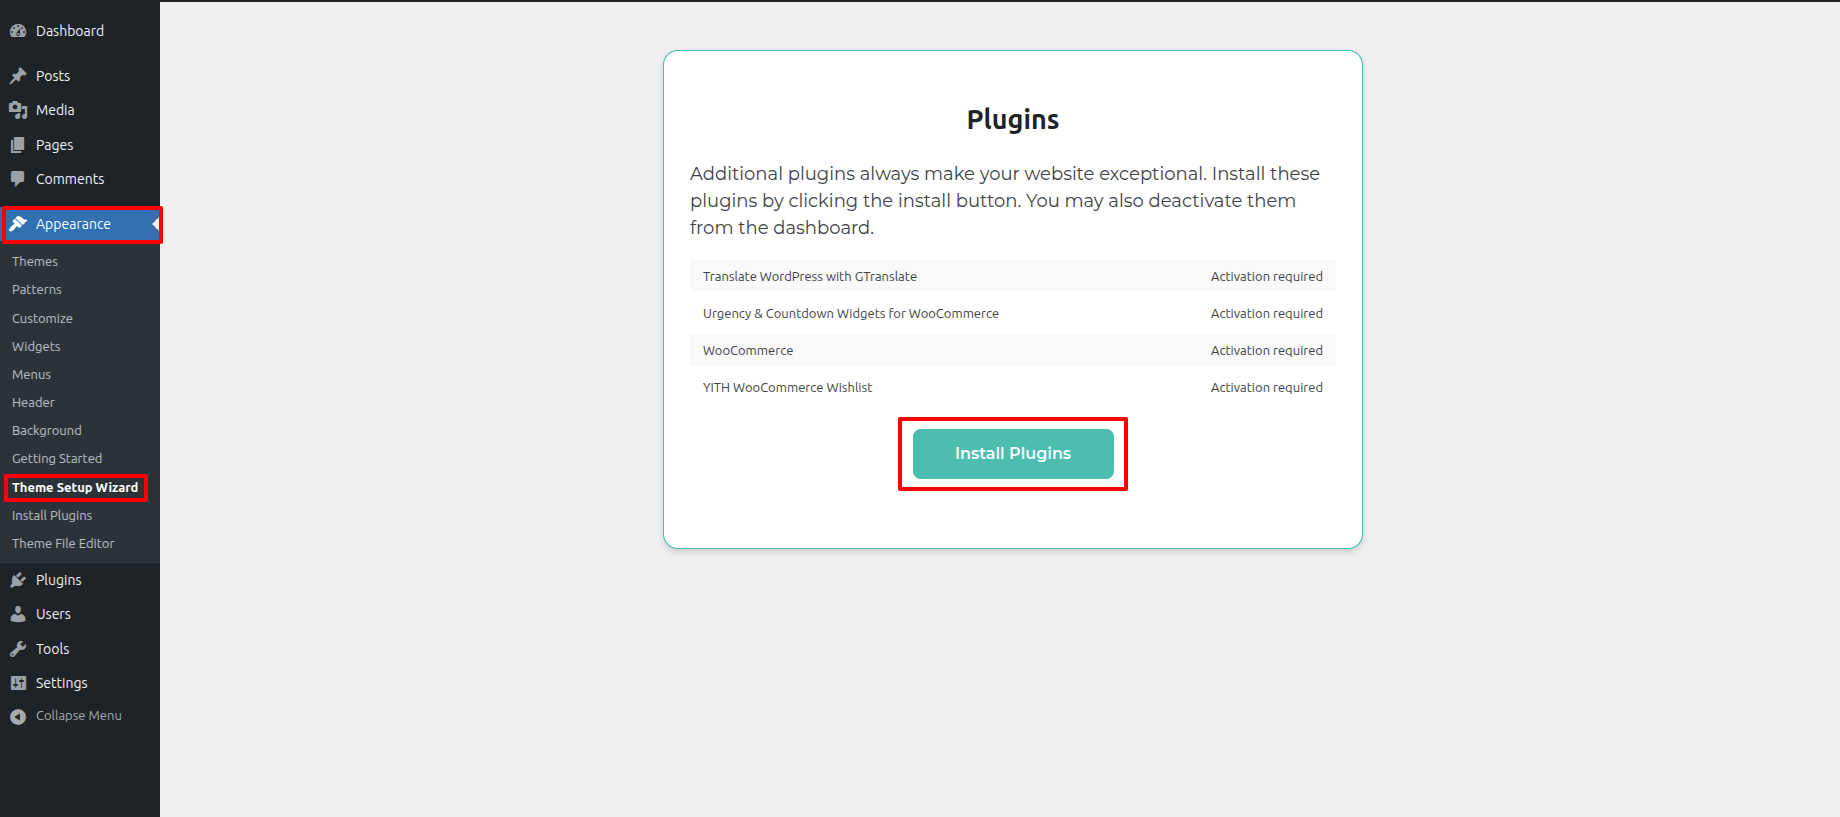Click the Pages icon in sidebar
The height and width of the screenshot is (817, 1840).
pyautogui.click(x=18, y=145)
